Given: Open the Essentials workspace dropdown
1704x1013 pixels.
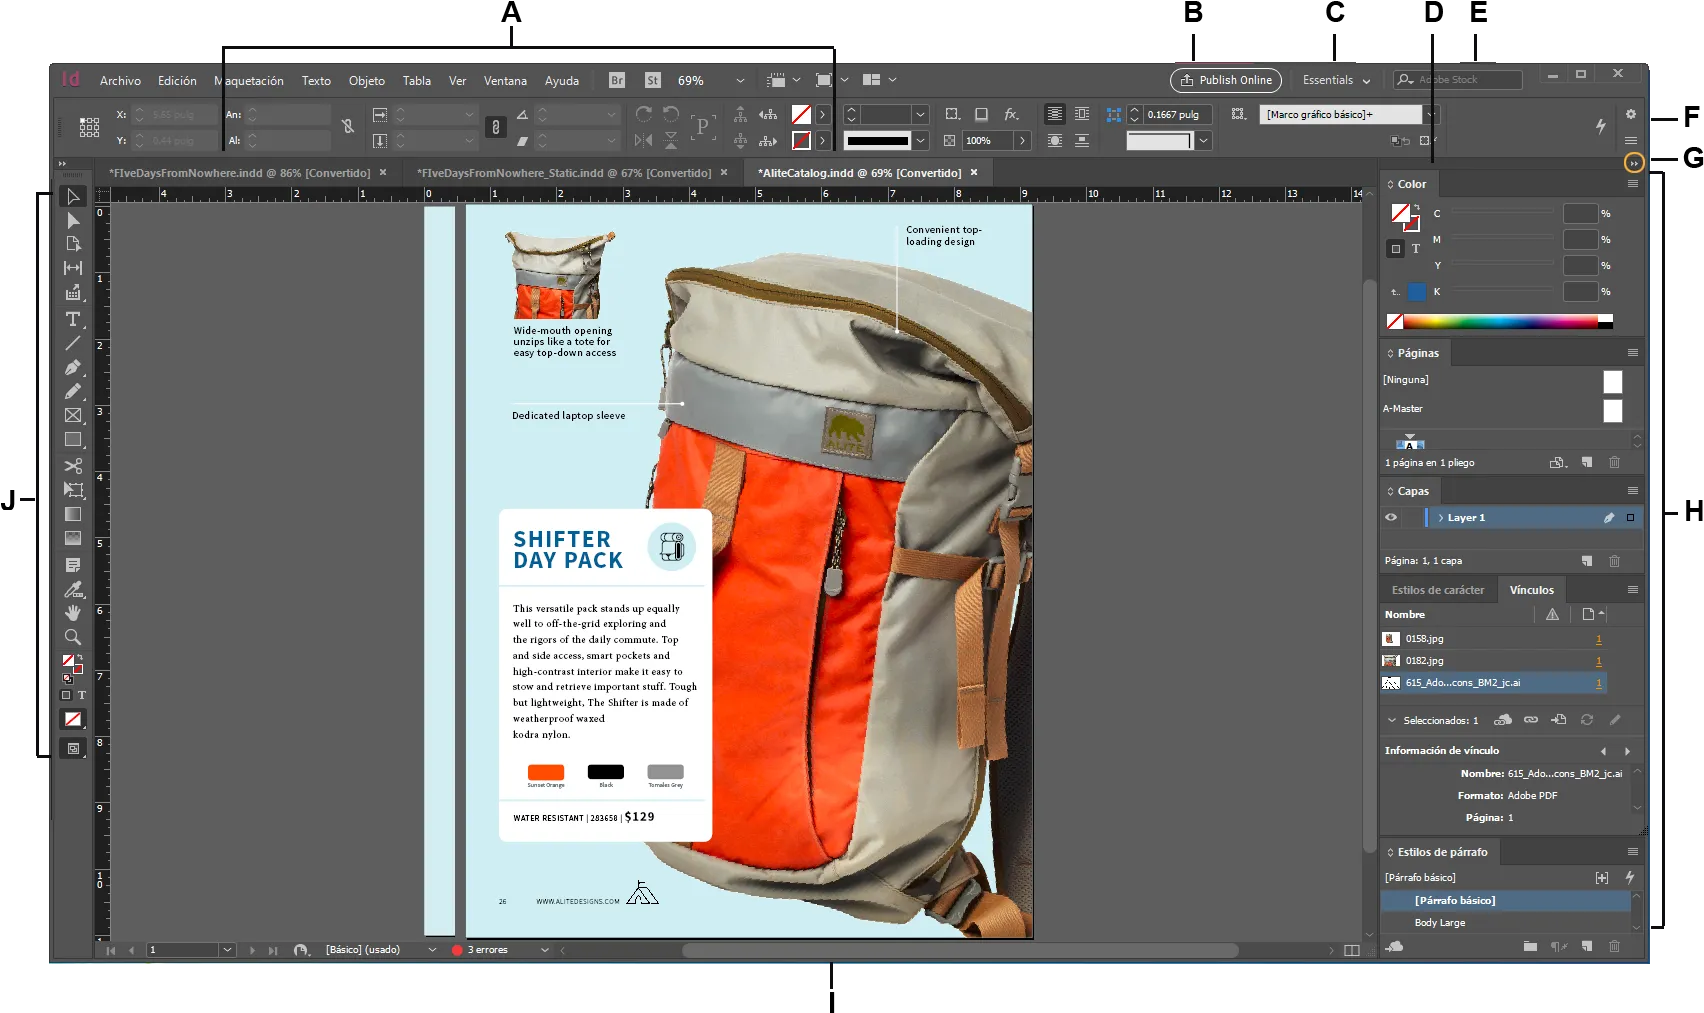Looking at the screenshot, I should tap(1336, 80).
